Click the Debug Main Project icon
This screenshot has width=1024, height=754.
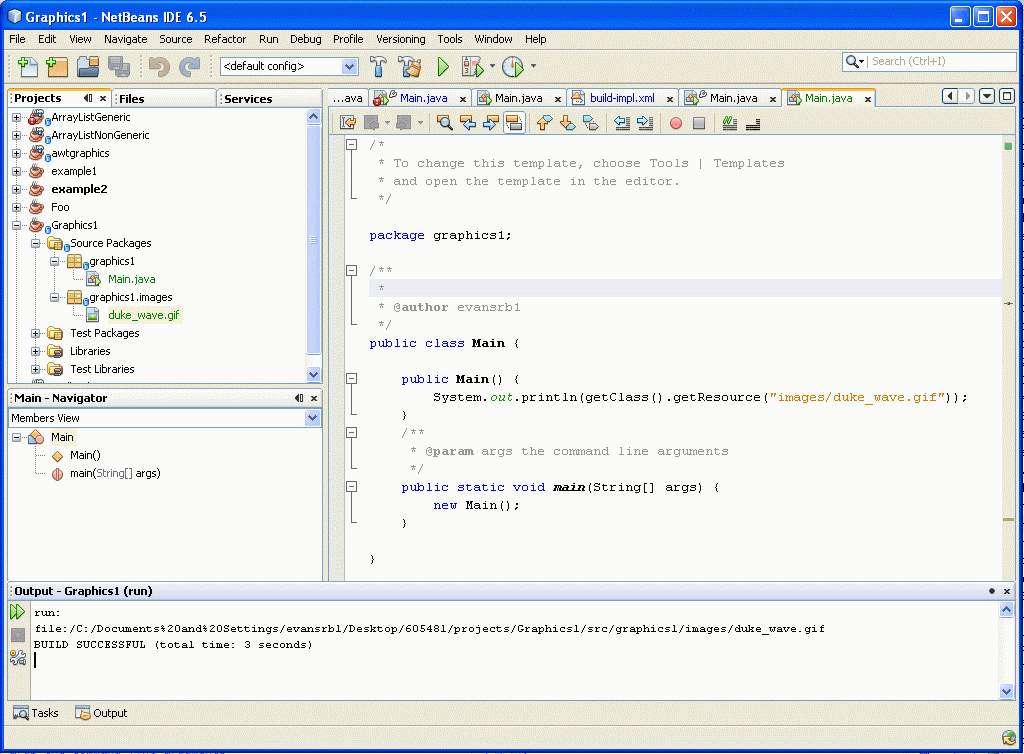click(x=472, y=67)
